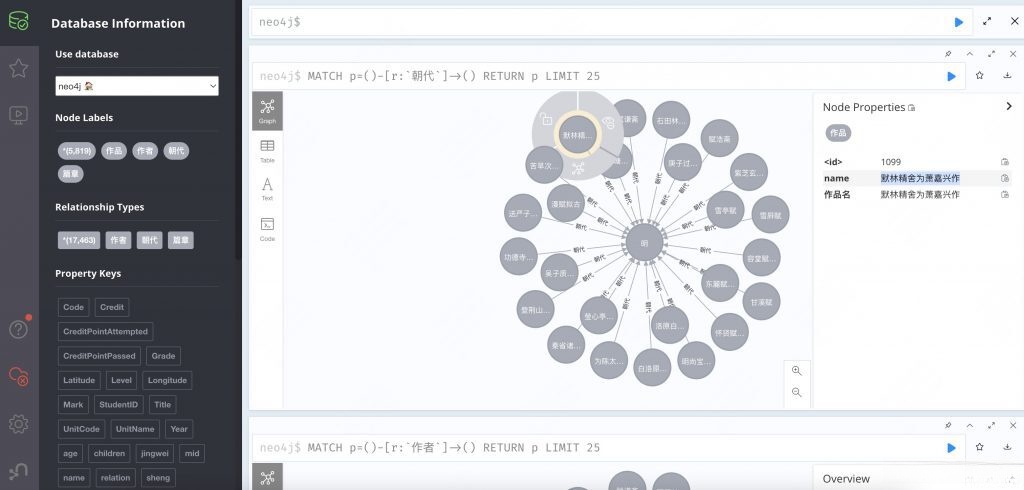The image size is (1024, 490).
Task: Download results of the 朝代 query
Action: pyautogui.click(x=1008, y=76)
